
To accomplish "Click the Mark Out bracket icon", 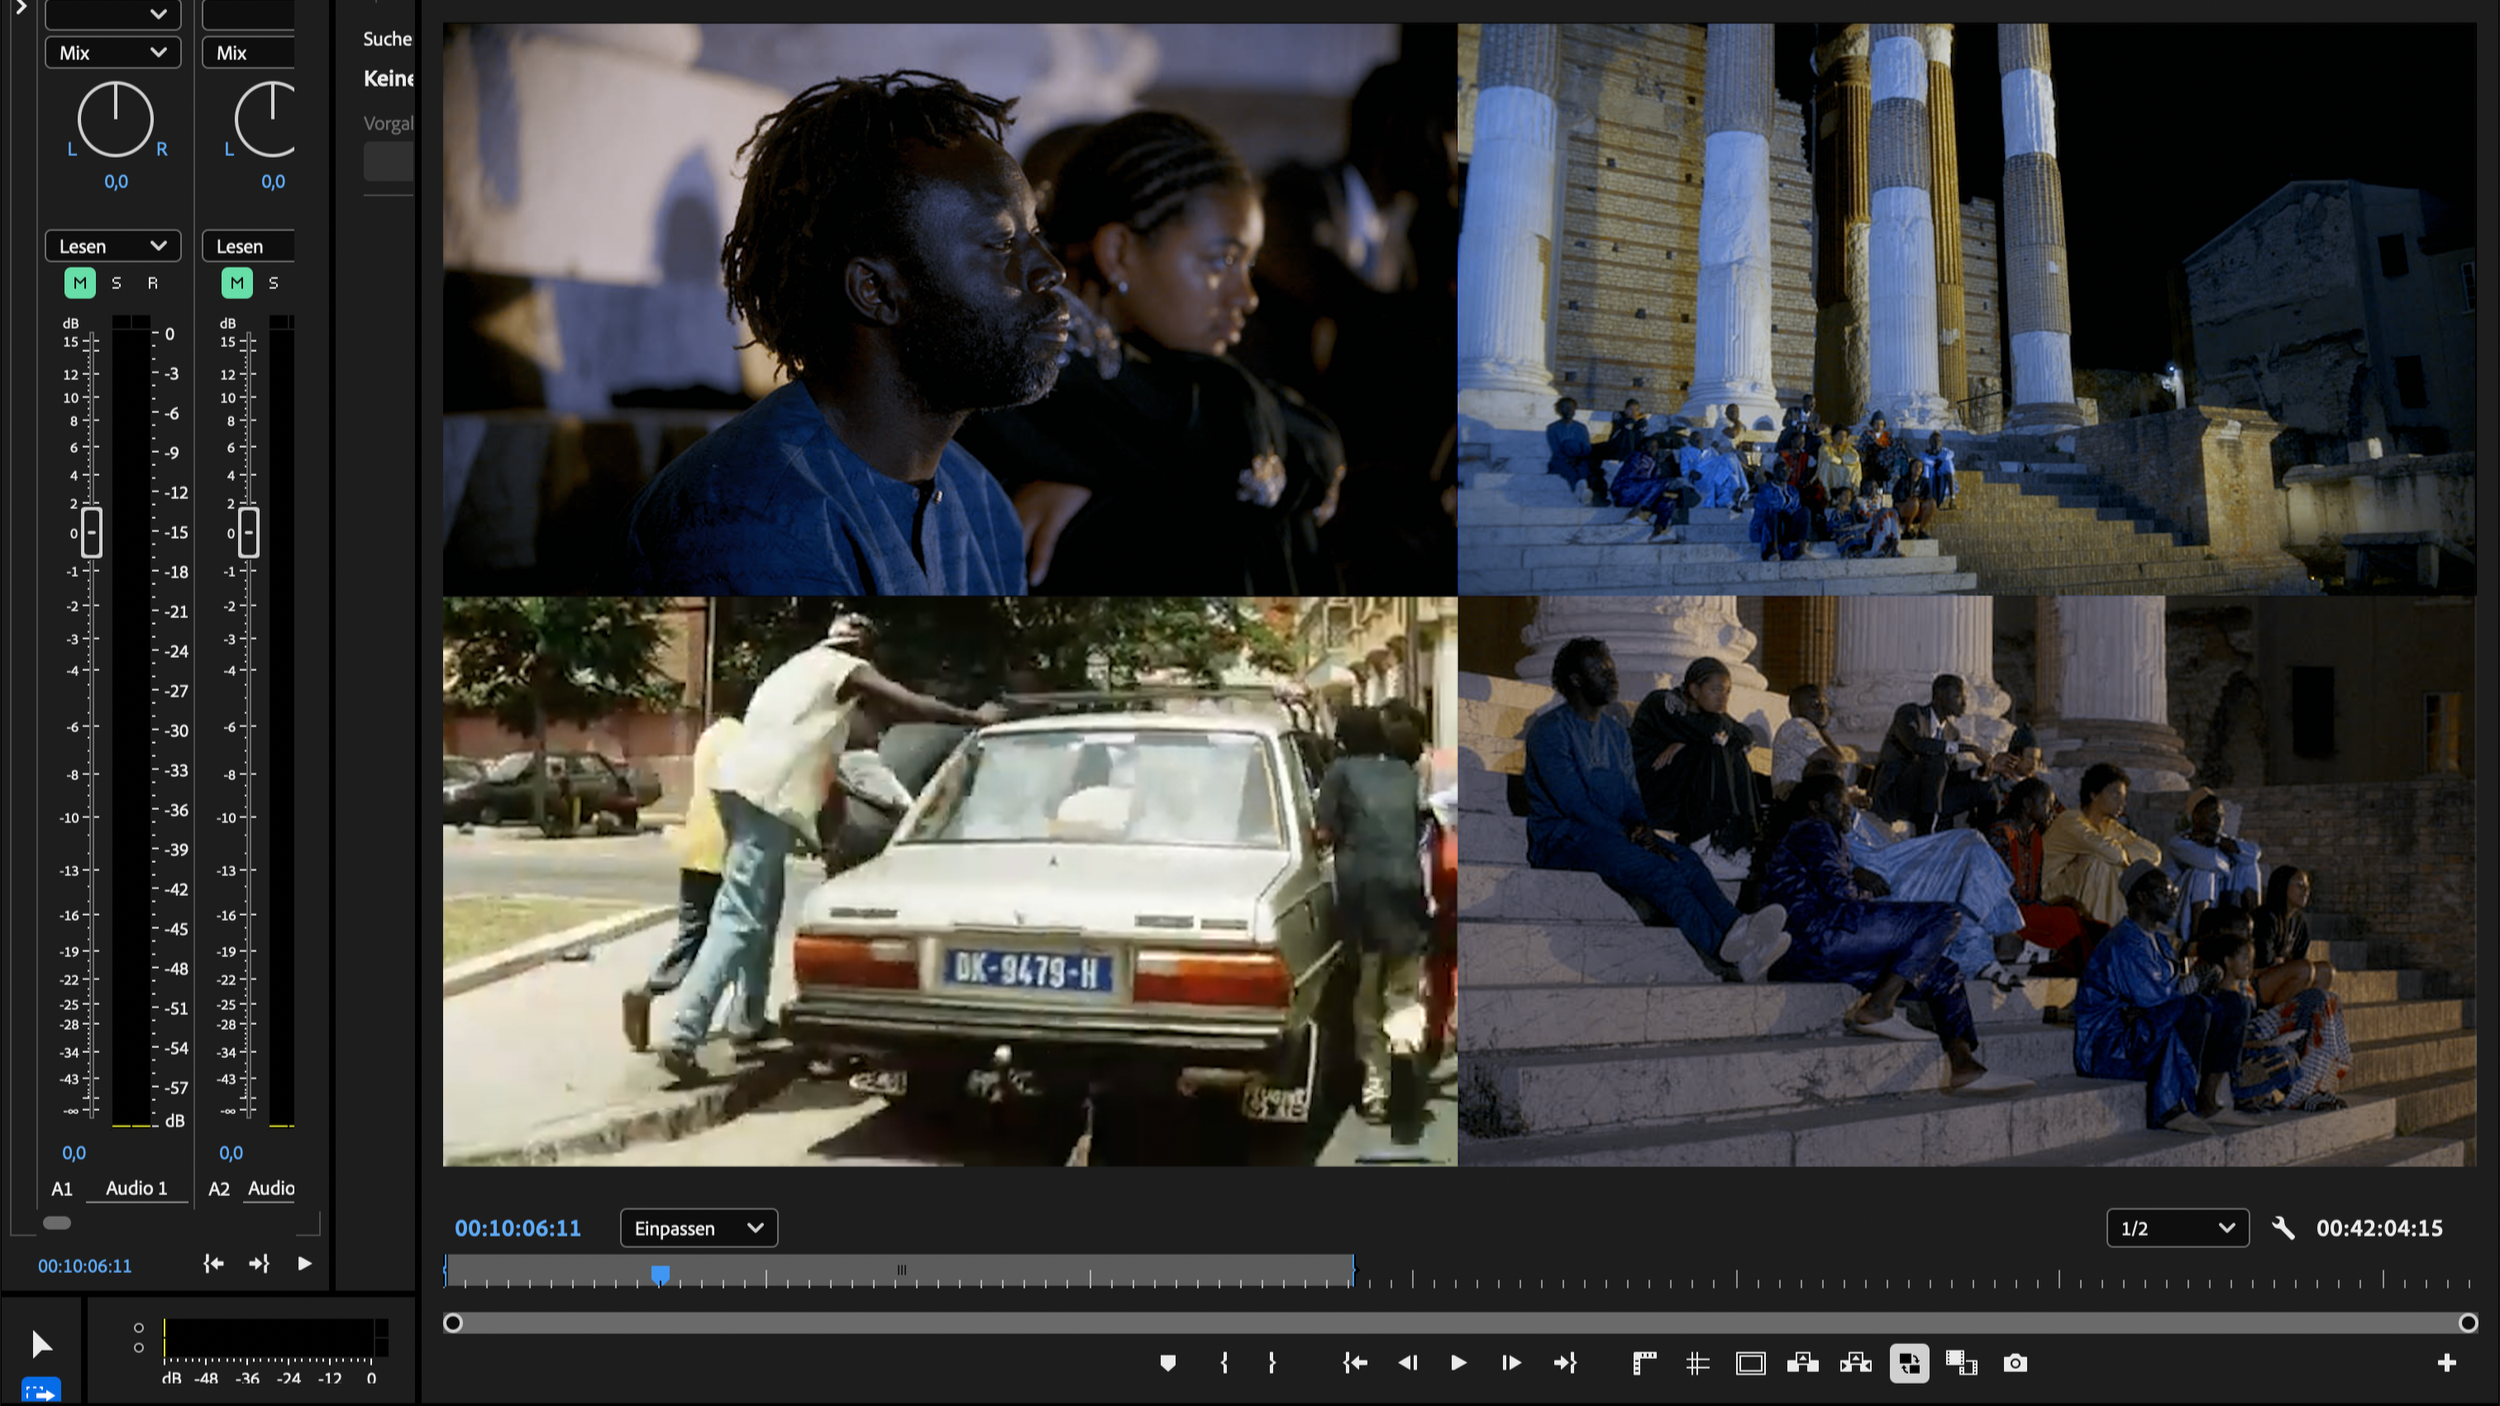I will pyautogui.click(x=1272, y=1363).
